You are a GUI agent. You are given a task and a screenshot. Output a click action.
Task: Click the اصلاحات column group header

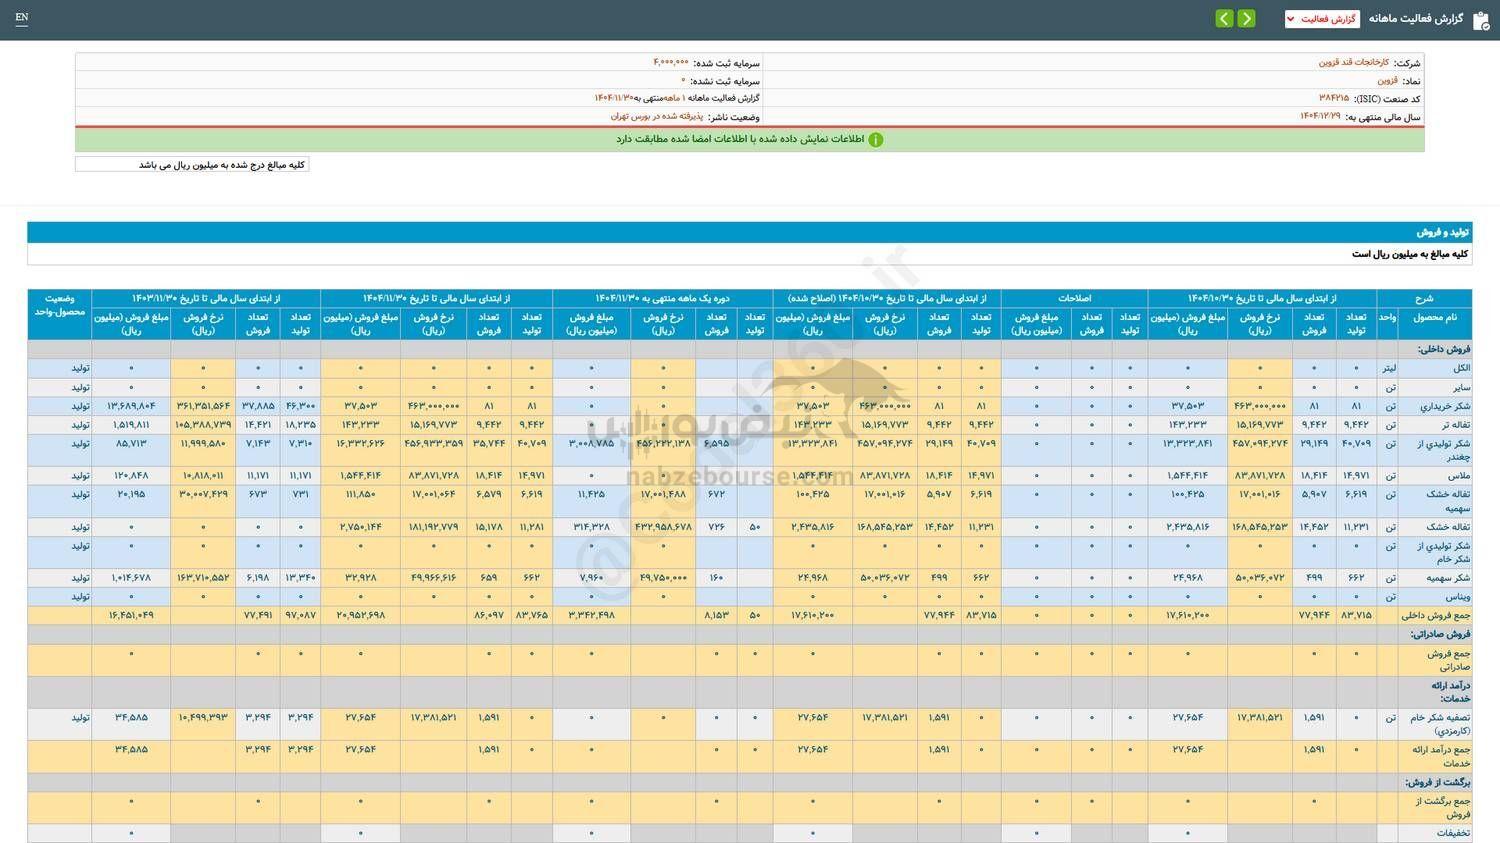point(1074,298)
